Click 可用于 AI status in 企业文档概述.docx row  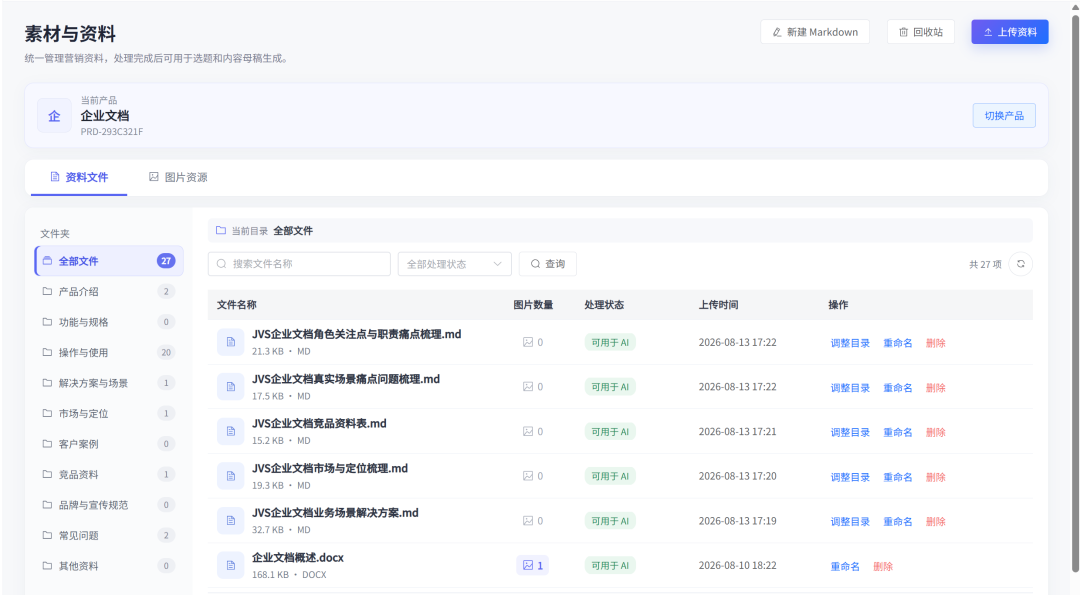[x=610, y=565]
